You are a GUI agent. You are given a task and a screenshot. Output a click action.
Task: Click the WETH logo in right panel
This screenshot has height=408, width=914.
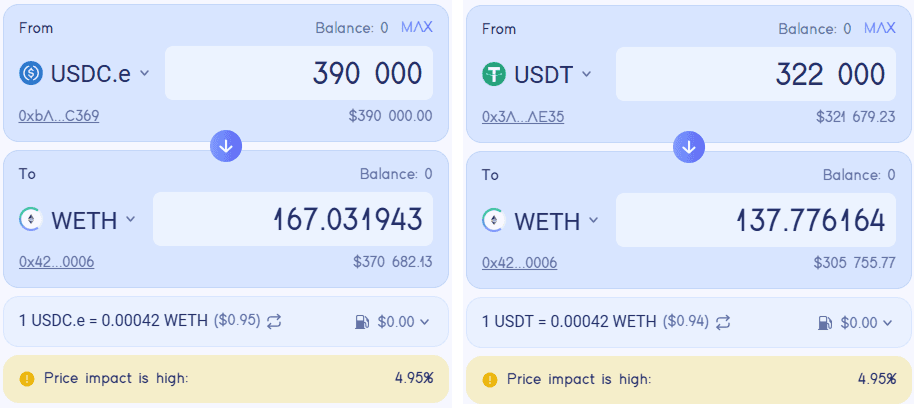[494, 220]
